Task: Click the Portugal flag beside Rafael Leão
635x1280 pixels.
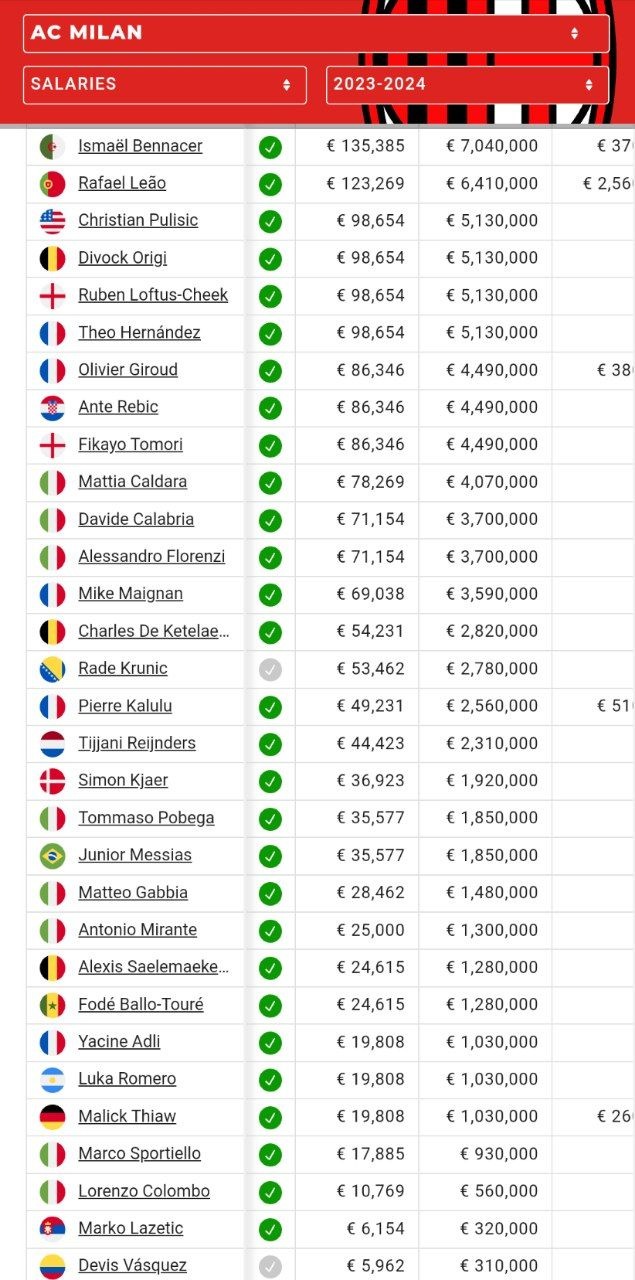Action: [52, 184]
